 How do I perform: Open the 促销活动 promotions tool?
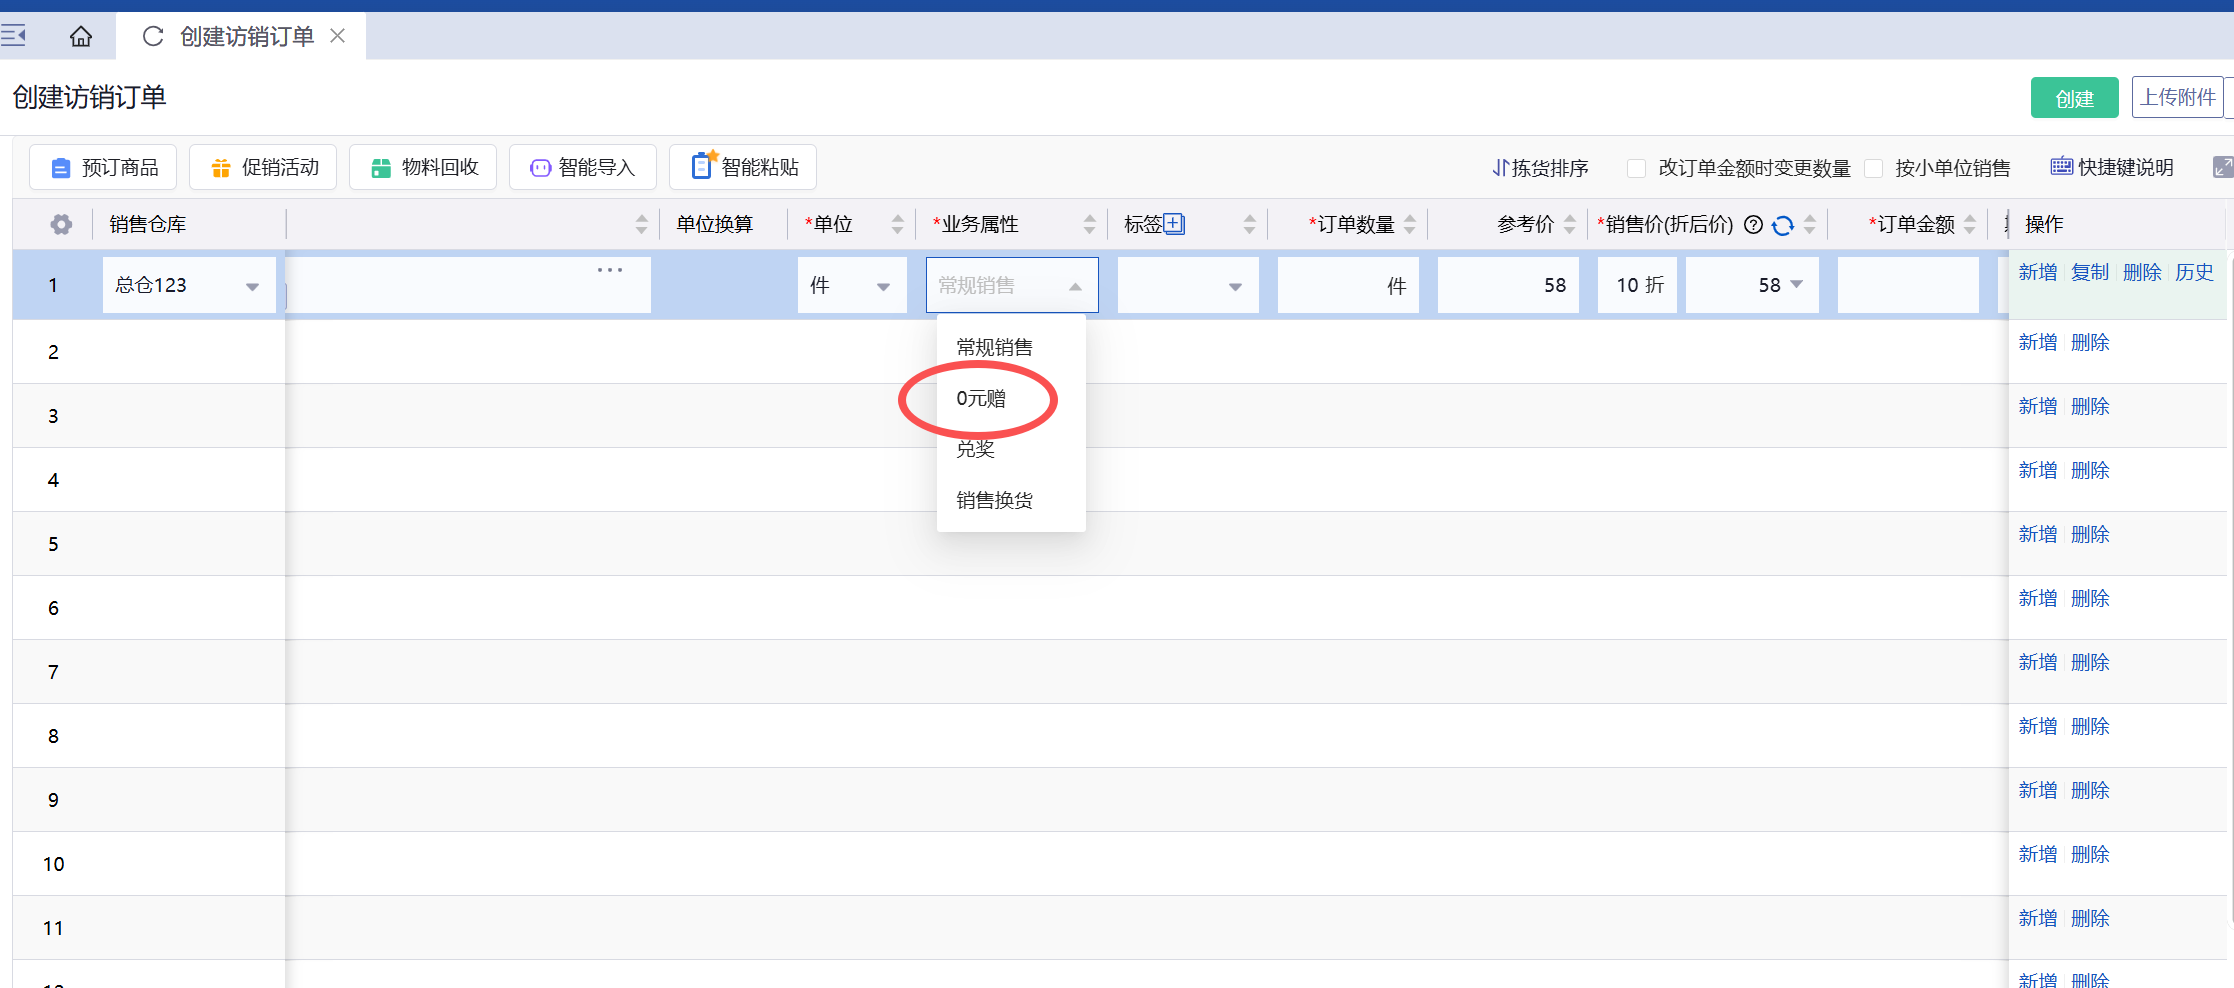click(263, 167)
